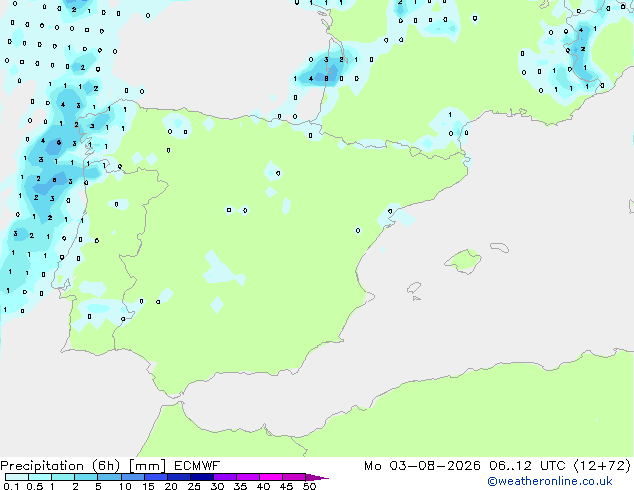
Task: Click the 15–20 mm blue legend swatch
Action: point(156,477)
